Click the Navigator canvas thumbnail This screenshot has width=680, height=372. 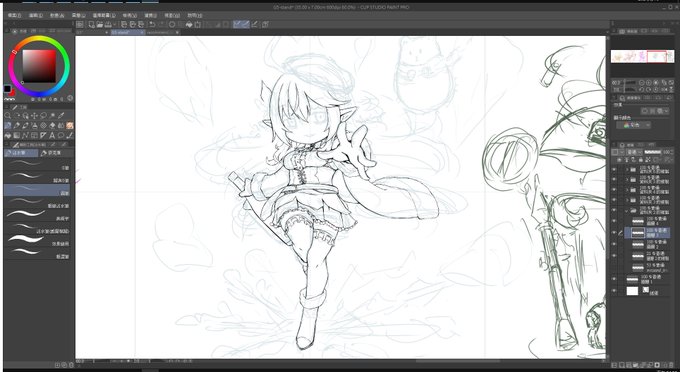643,56
